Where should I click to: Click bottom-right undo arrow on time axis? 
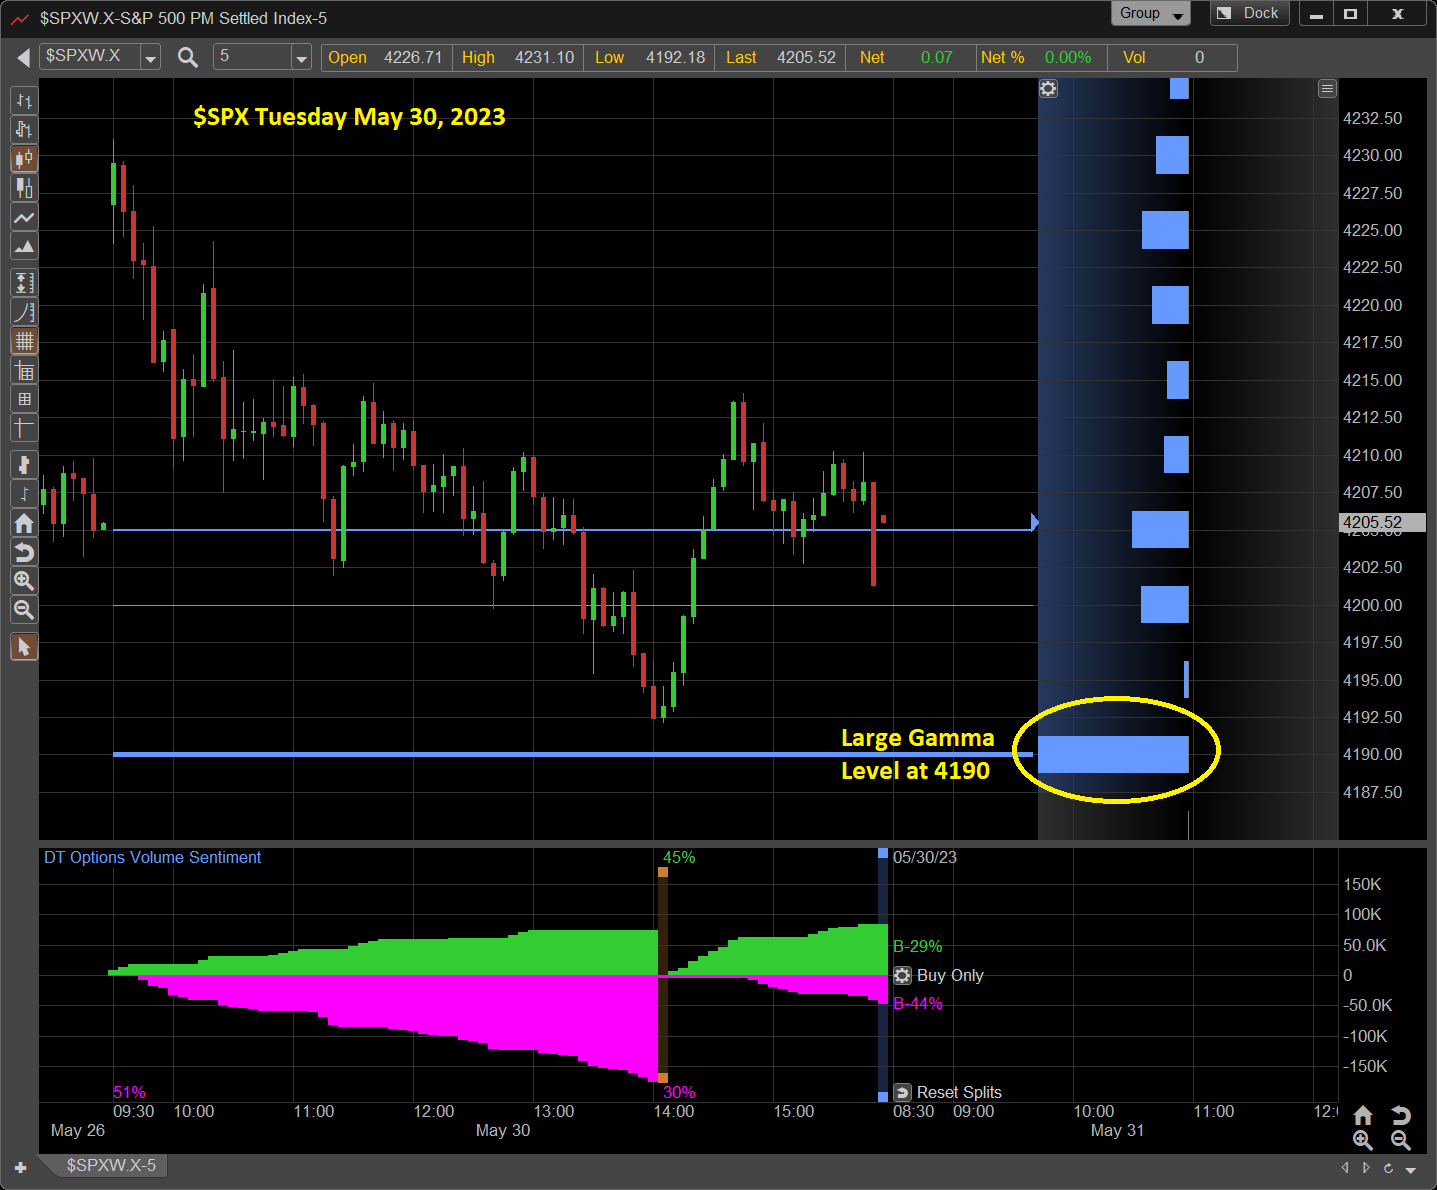pyautogui.click(x=1400, y=1115)
